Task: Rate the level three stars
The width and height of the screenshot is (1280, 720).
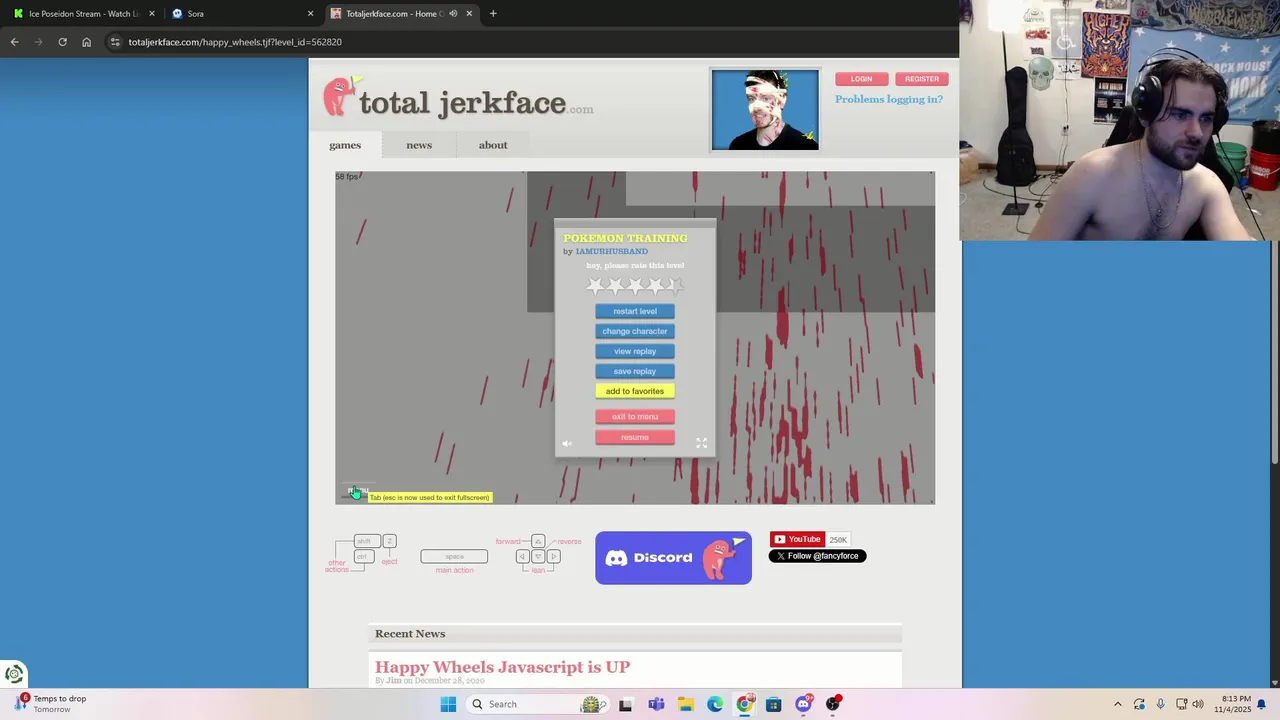Action: 635,286
